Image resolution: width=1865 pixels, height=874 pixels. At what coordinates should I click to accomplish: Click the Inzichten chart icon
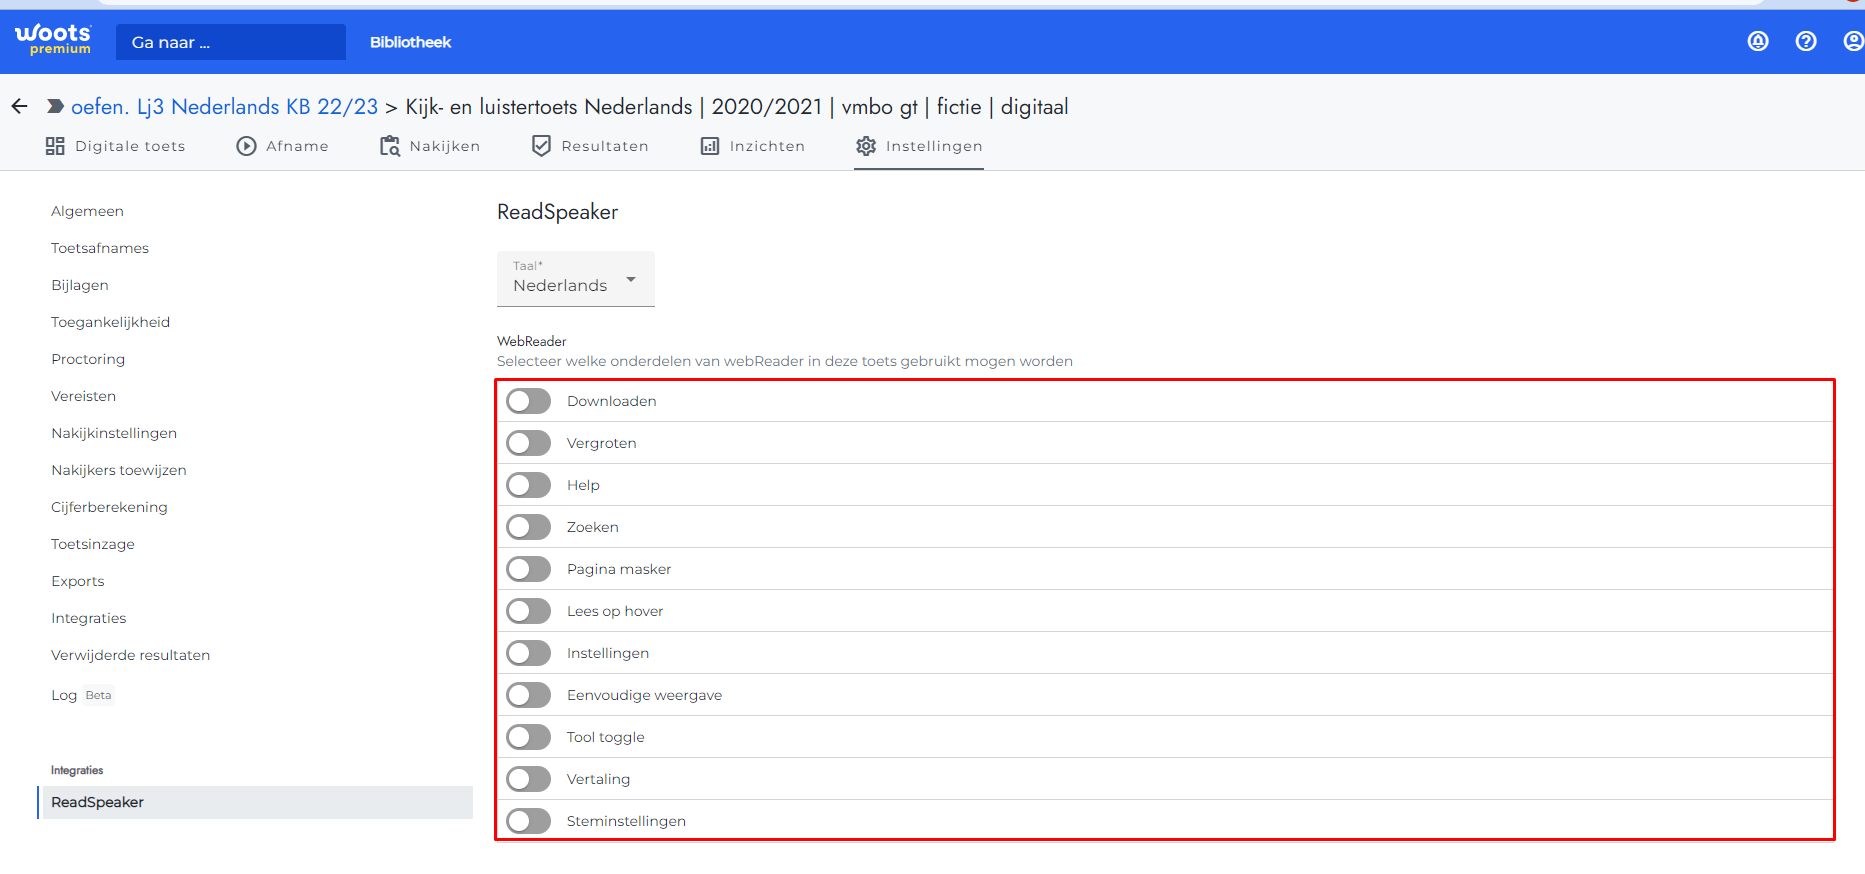(x=710, y=146)
